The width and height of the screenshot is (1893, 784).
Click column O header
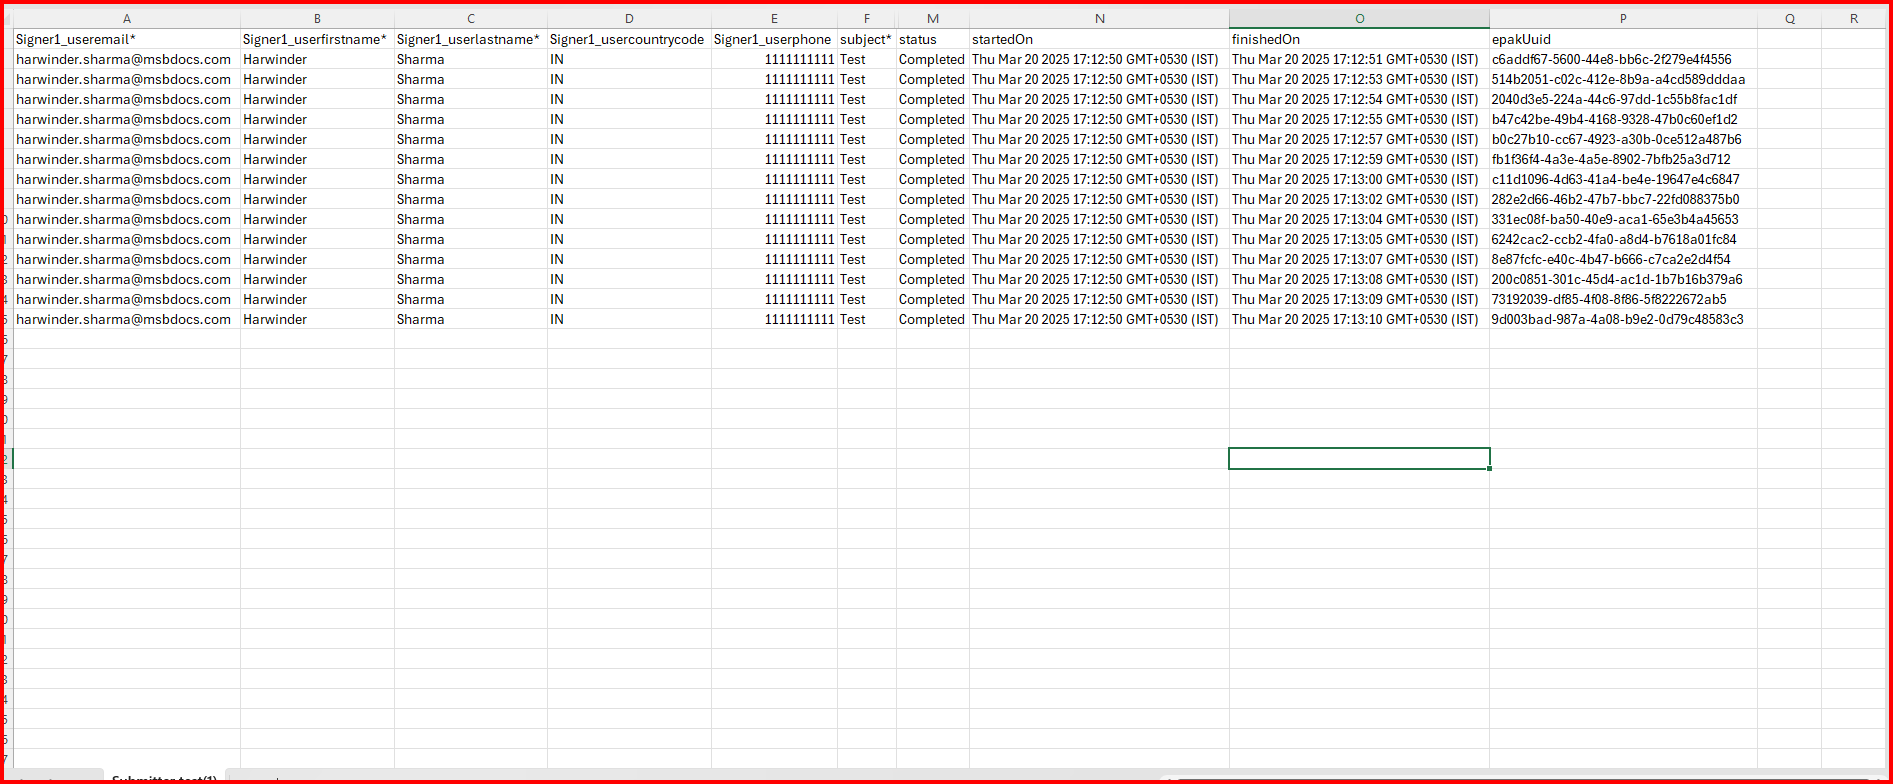pos(1359,19)
